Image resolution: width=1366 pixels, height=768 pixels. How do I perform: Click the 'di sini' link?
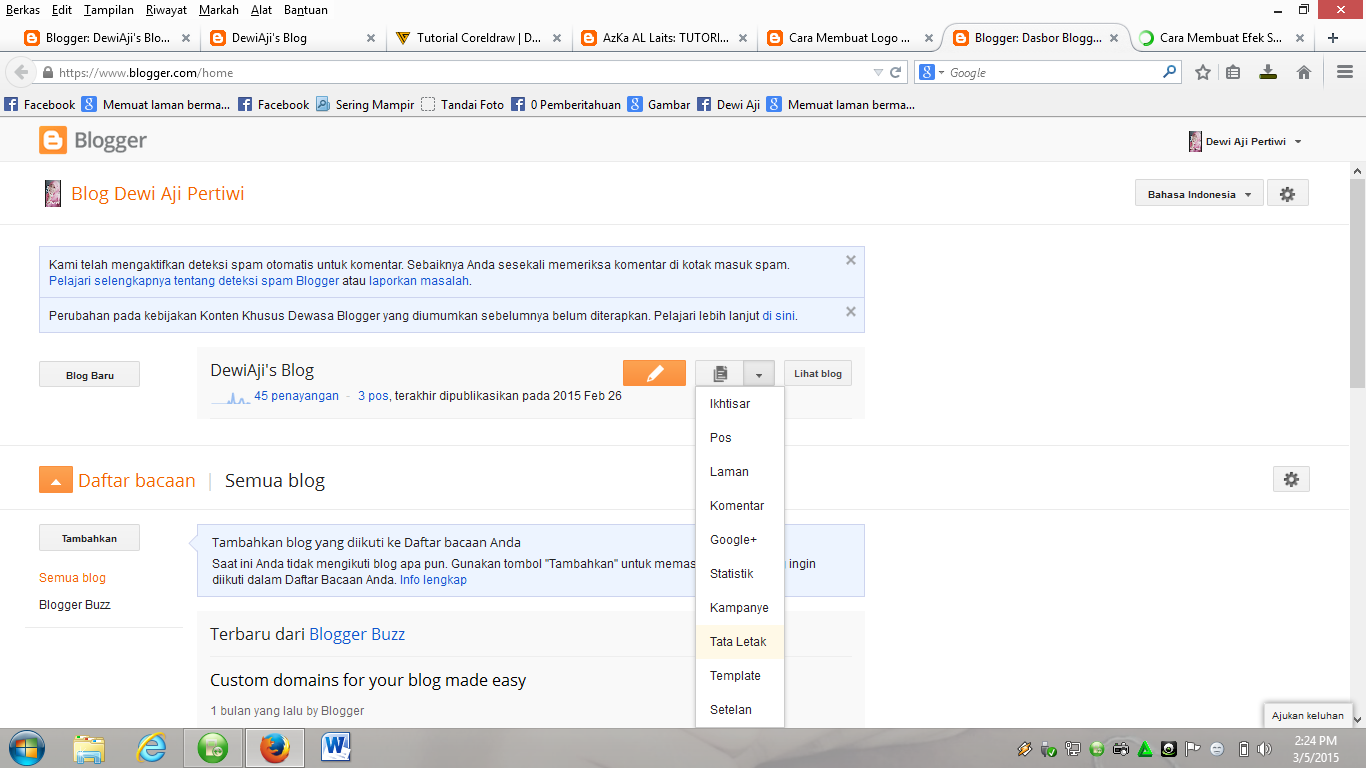(779, 315)
